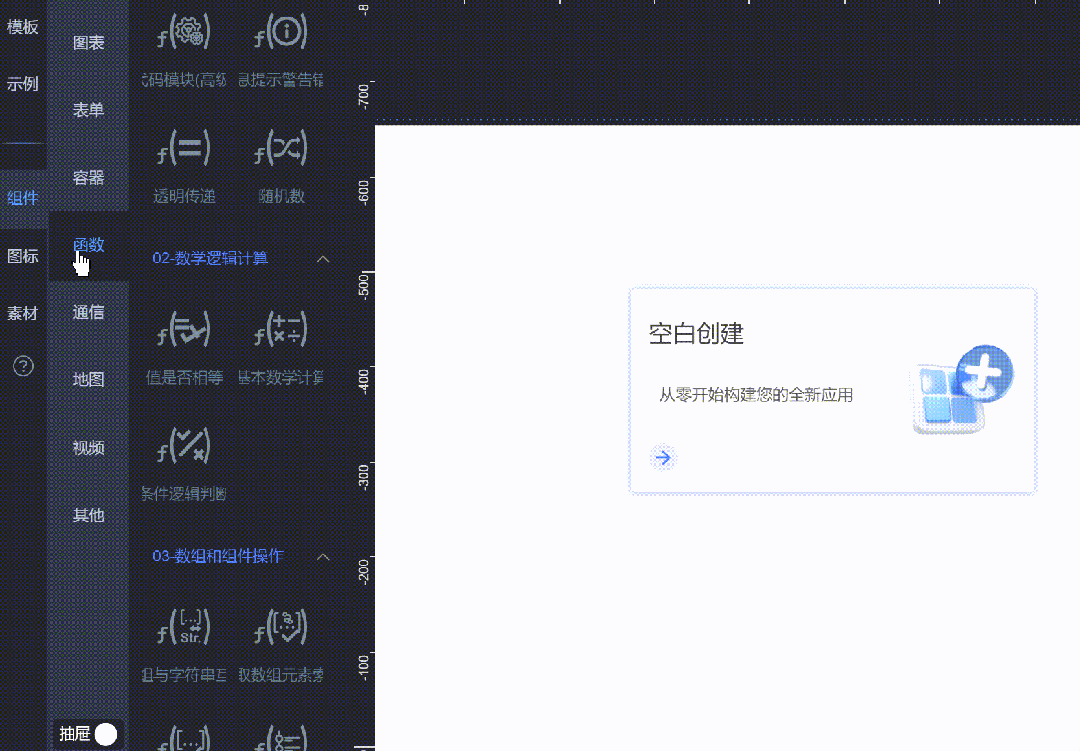Click the blue arrow on 空白创建 card

coord(663,457)
